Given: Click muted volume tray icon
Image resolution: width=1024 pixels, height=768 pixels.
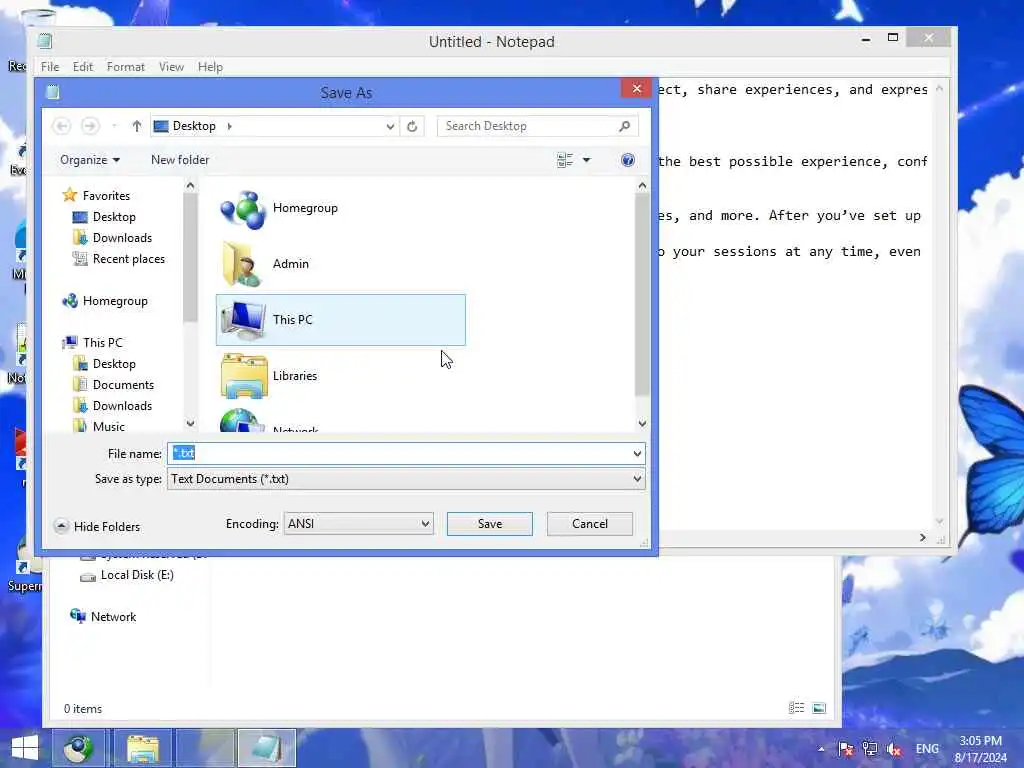Looking at the screenshot, I should point(894,749).
